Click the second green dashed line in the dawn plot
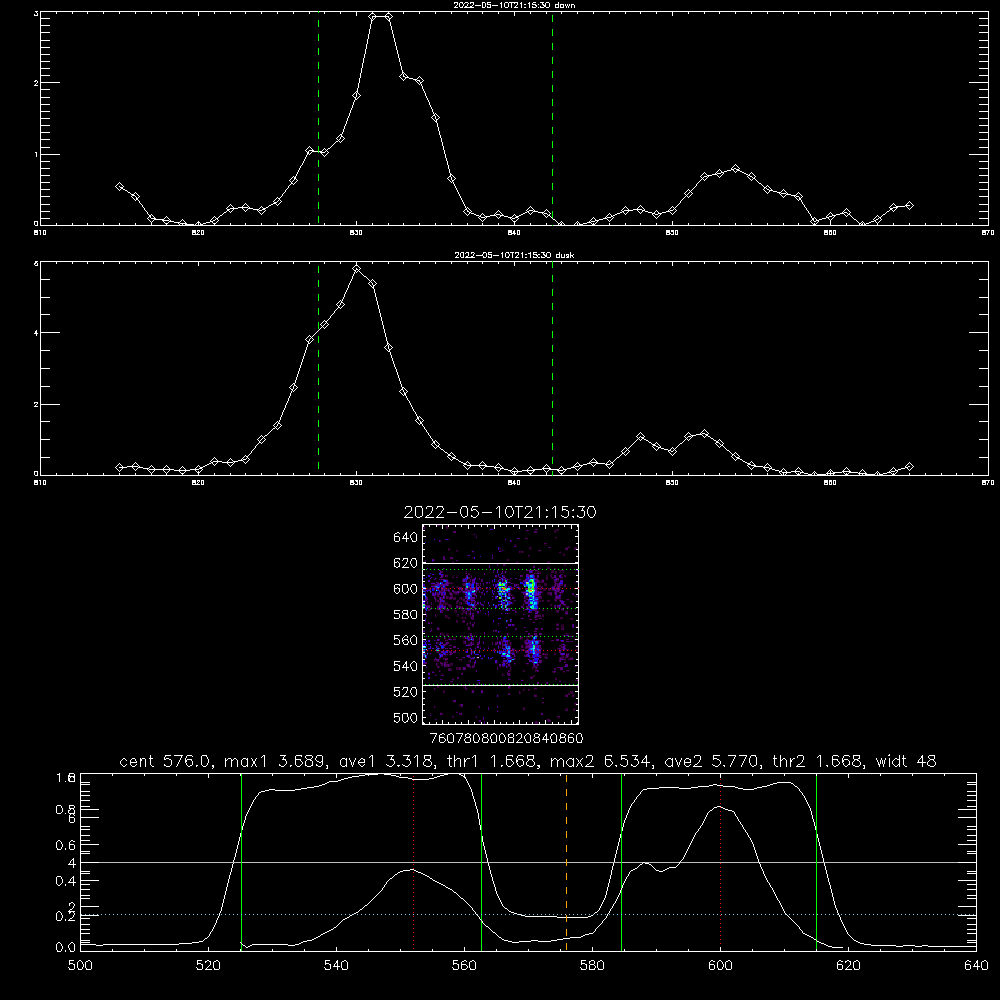The image size is (1000, 1000). (x=552, y=119)
